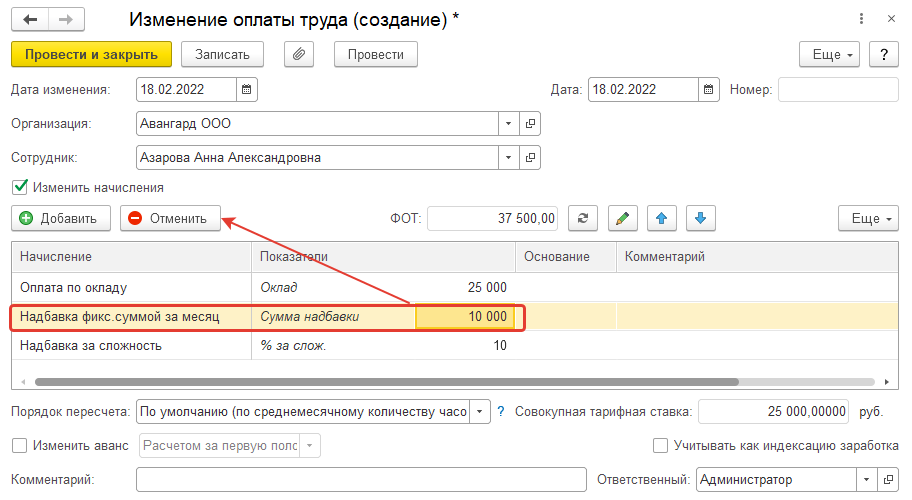Click the Записать button
912x500 pixels.
point(222,54)
